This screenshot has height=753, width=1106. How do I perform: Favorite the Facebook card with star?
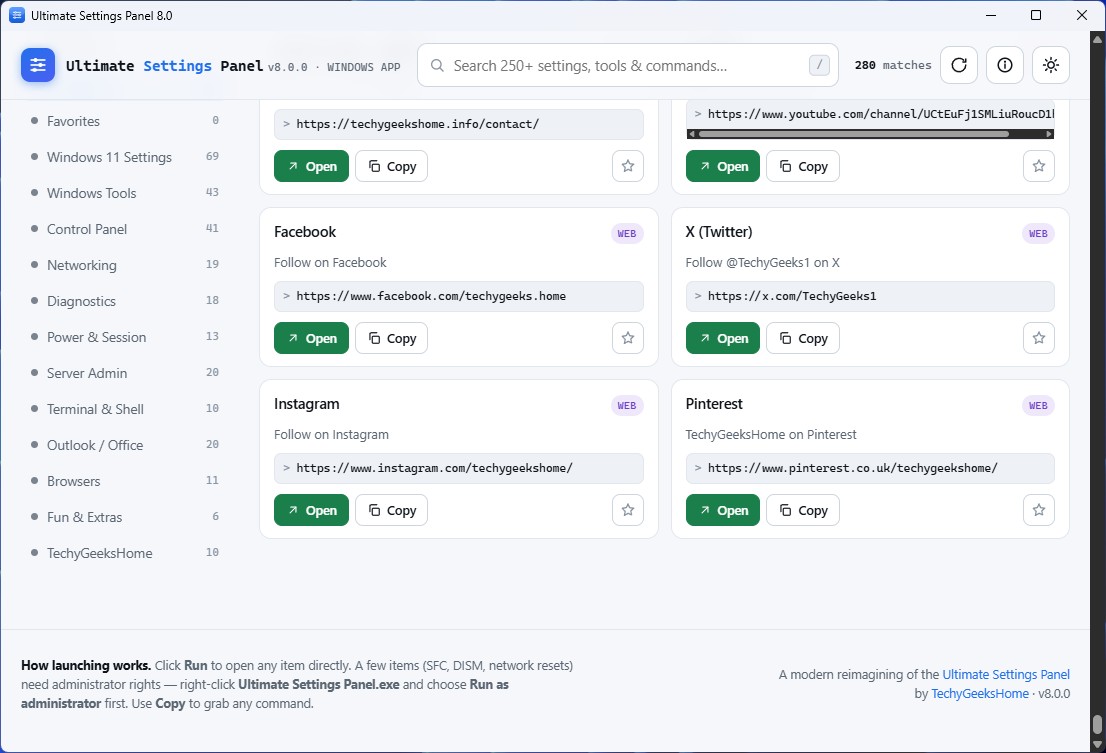628,338
